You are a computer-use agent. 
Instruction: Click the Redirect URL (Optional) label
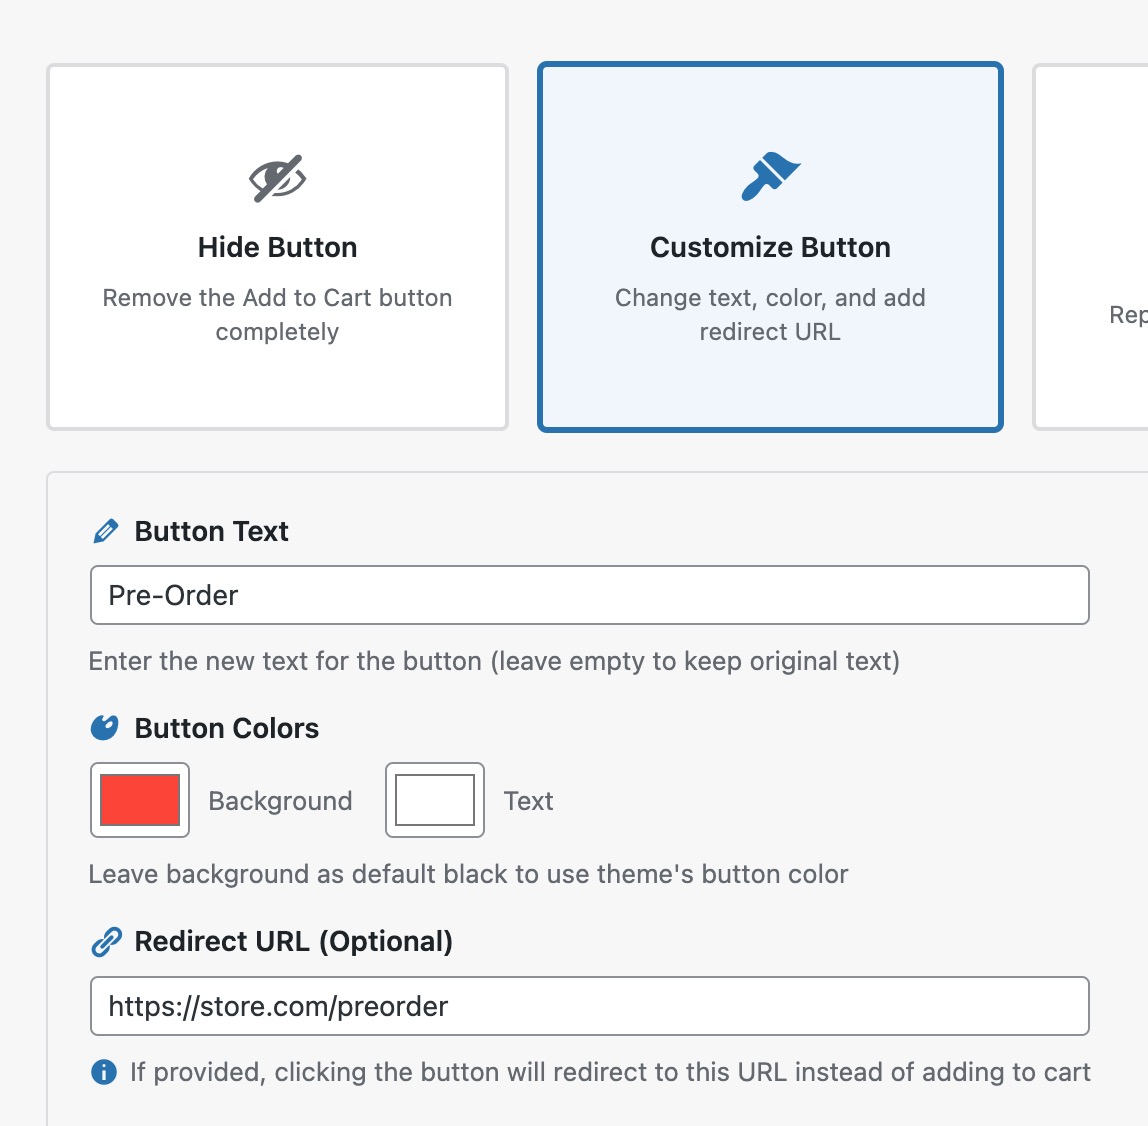pyautogui.click(x=294, y=941)
